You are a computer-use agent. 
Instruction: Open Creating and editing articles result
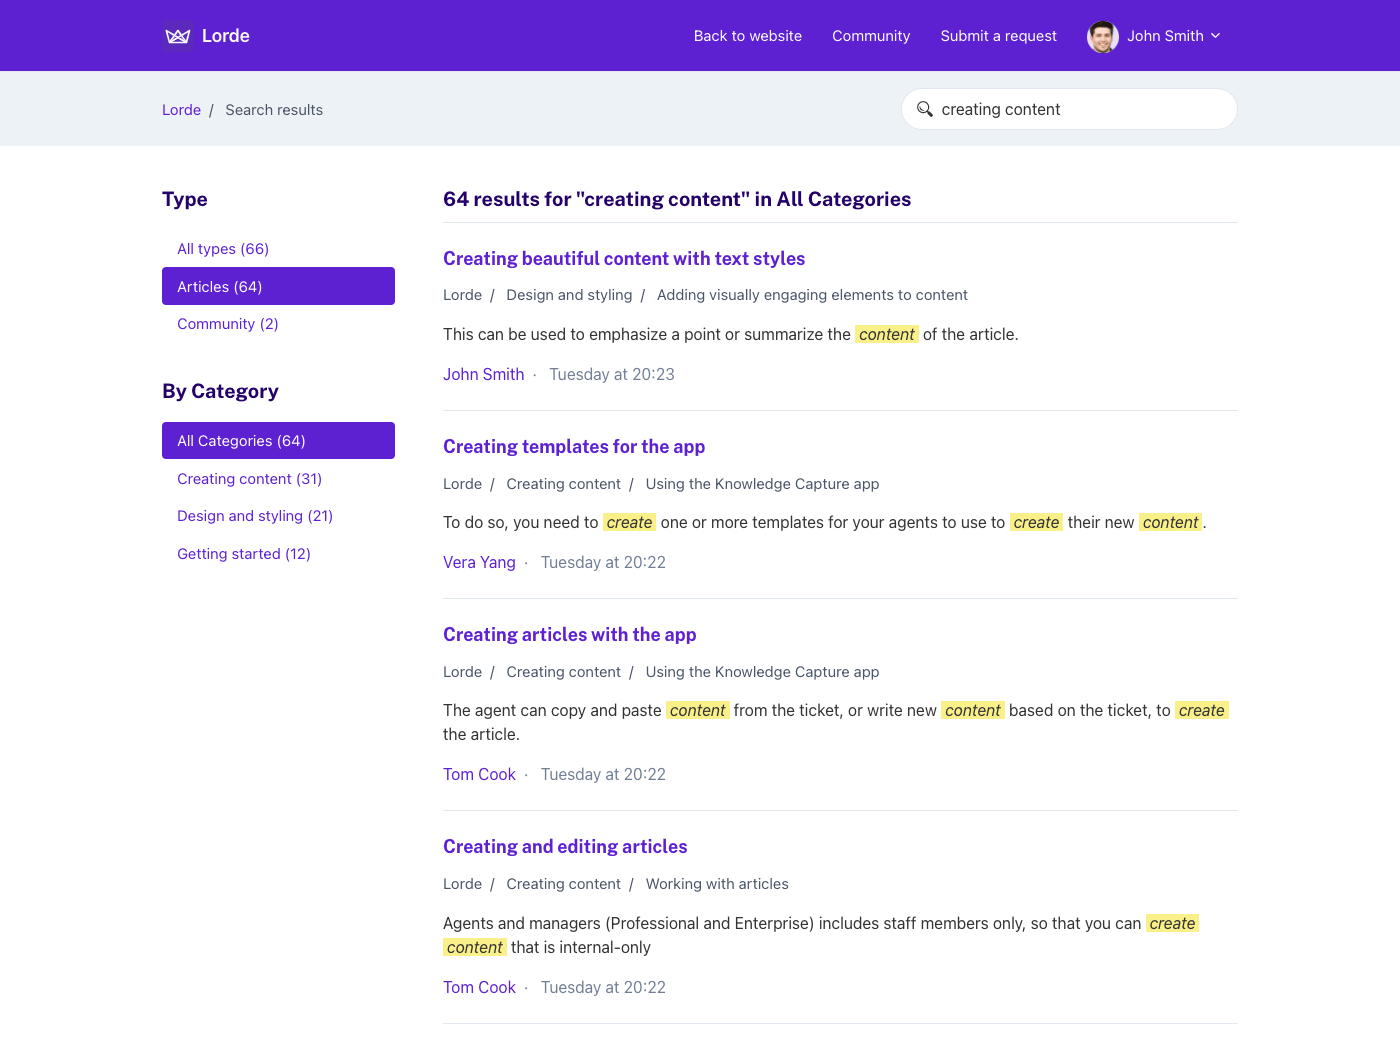(565, 847)
